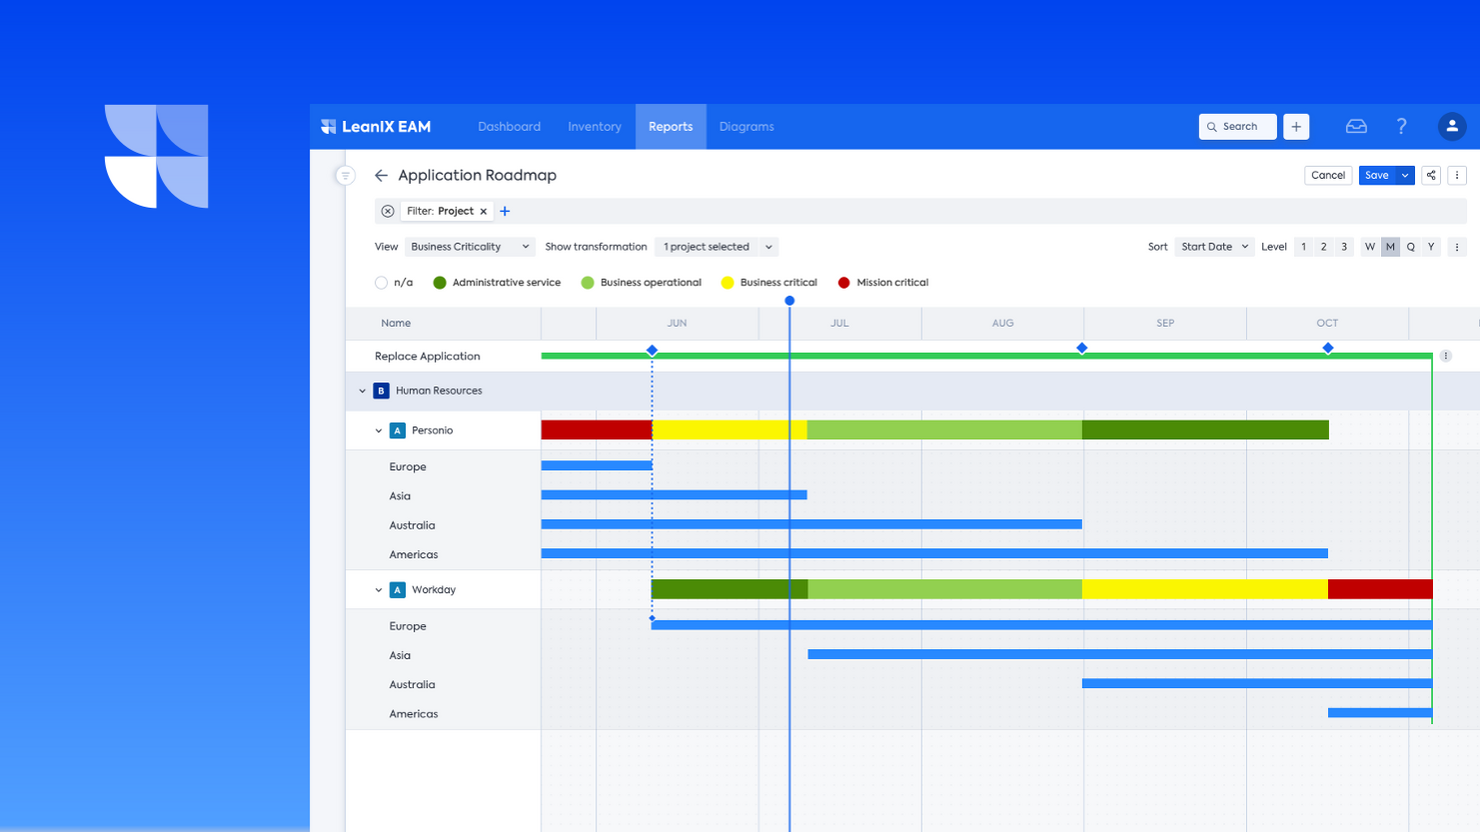Open the help question mark icon
The height and width of the screenshot is (832, 1480).
click(1401, 127)
